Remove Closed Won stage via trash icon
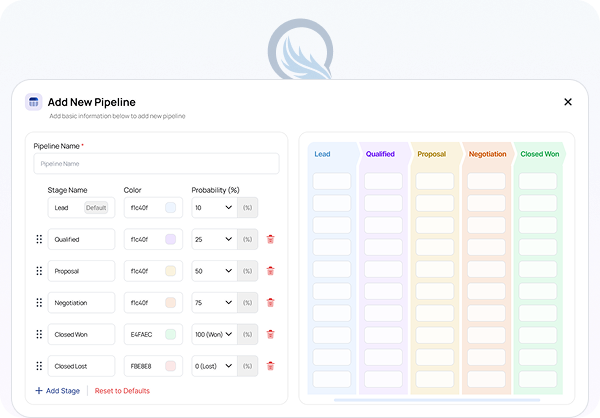600x418 pixels. tap(270, 335)
